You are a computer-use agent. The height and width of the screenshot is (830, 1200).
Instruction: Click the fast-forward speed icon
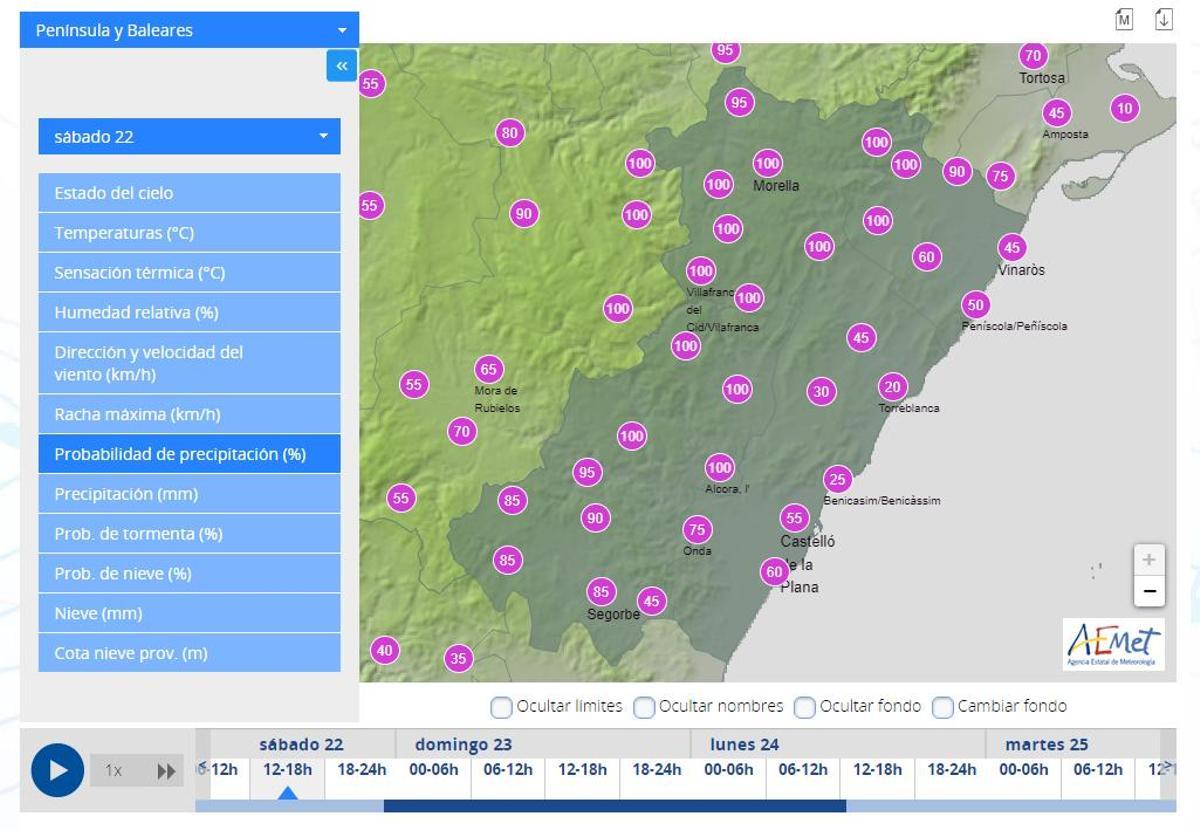coord(166,771)
